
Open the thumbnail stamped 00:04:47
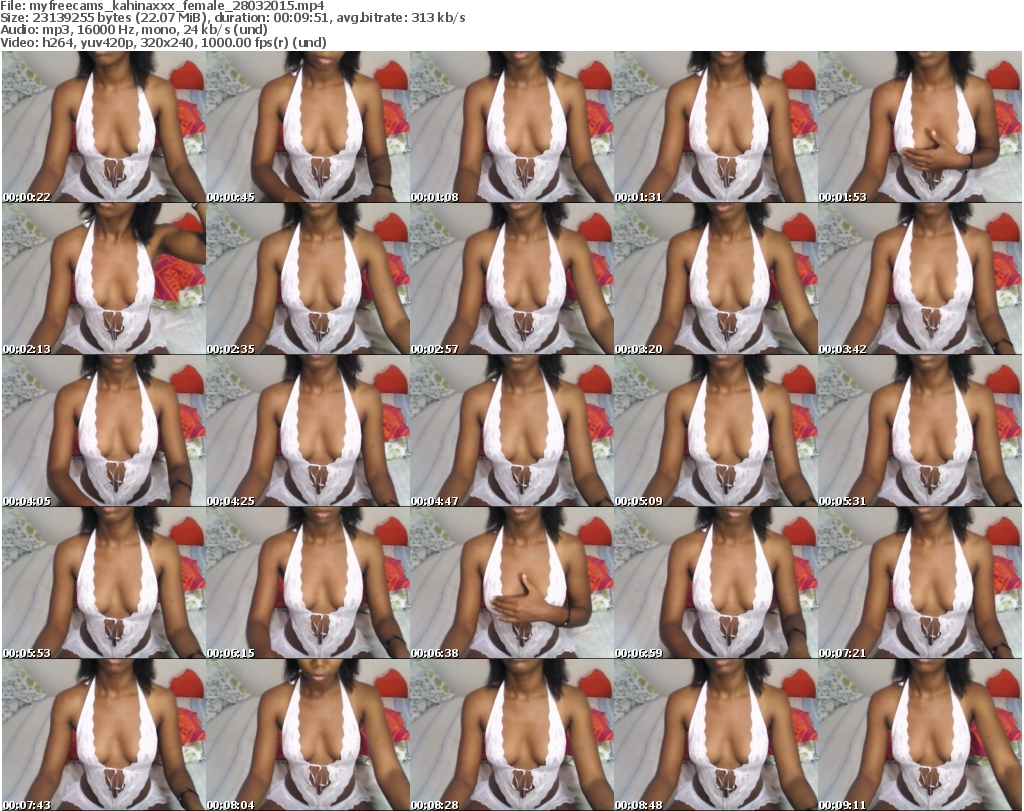(x=511, y=431)
